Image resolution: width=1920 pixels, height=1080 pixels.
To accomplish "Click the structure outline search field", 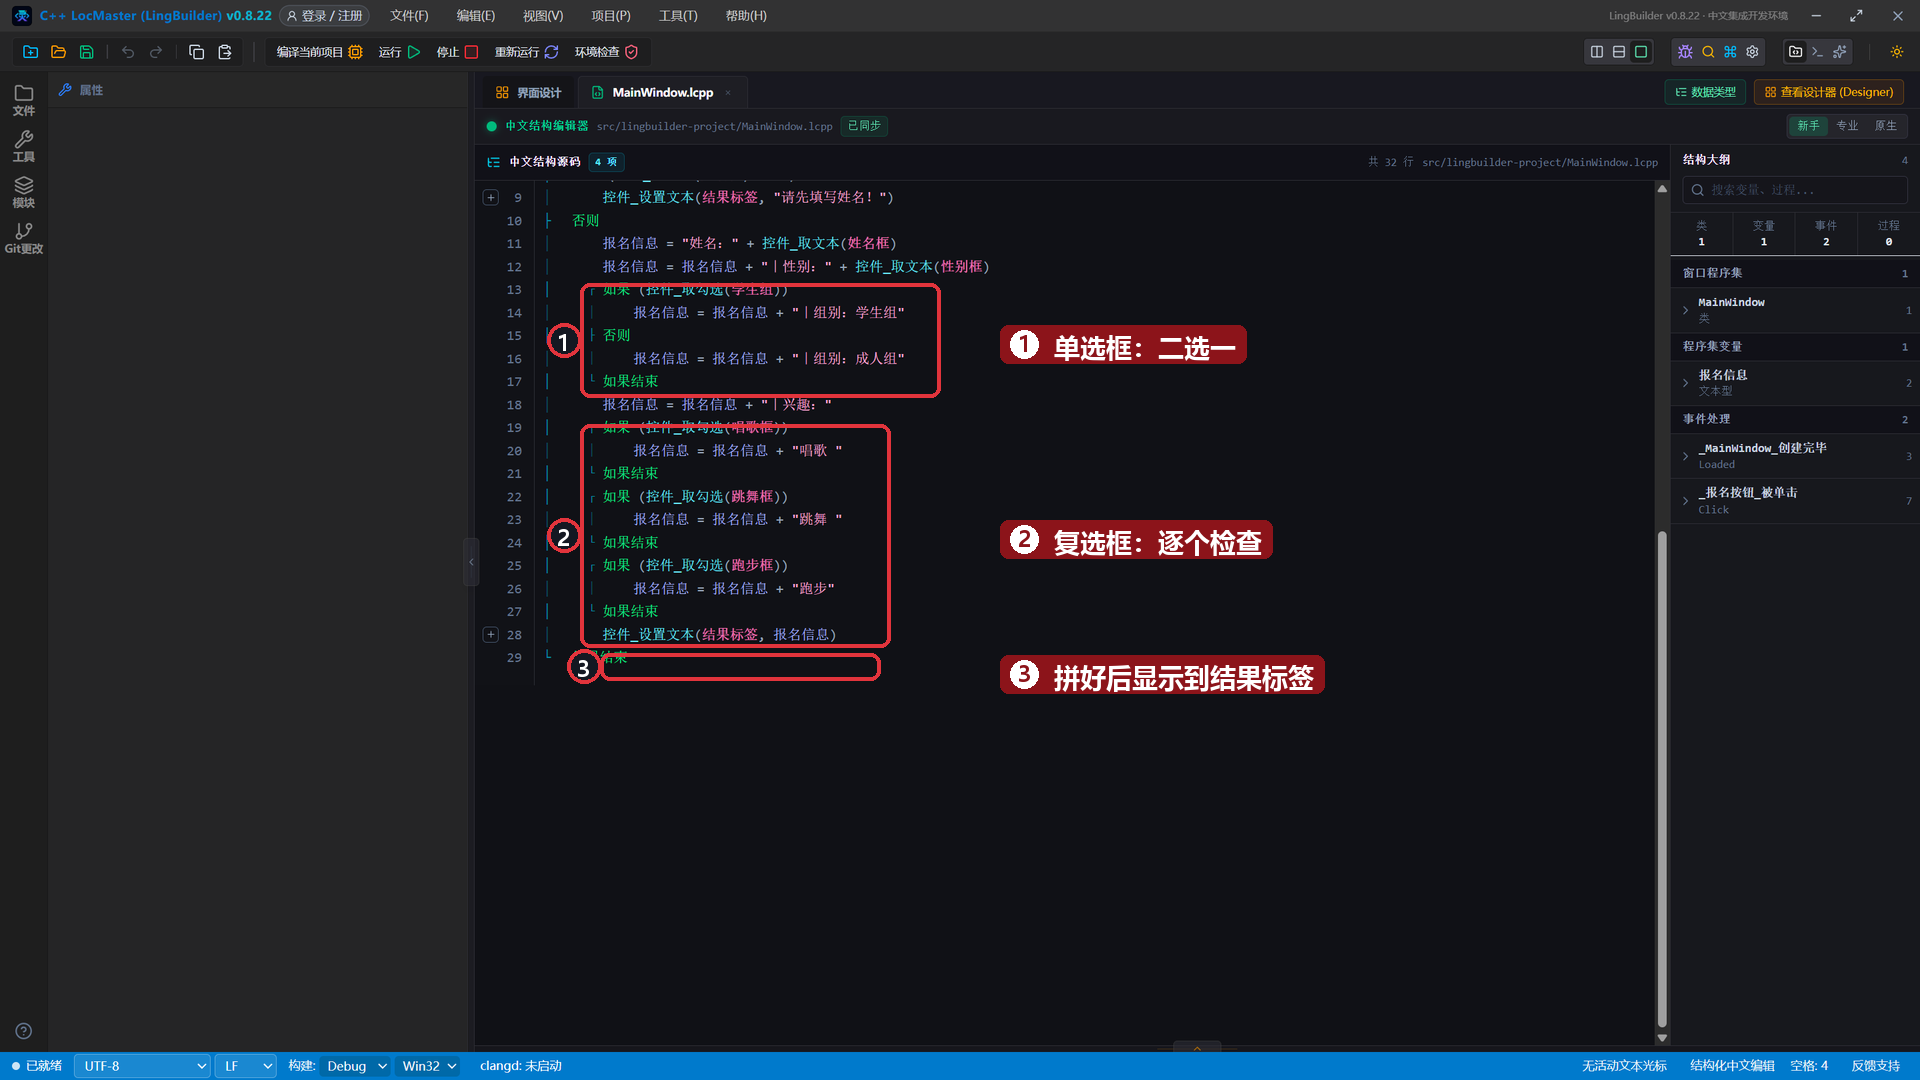I will [x=1795, y=190].
